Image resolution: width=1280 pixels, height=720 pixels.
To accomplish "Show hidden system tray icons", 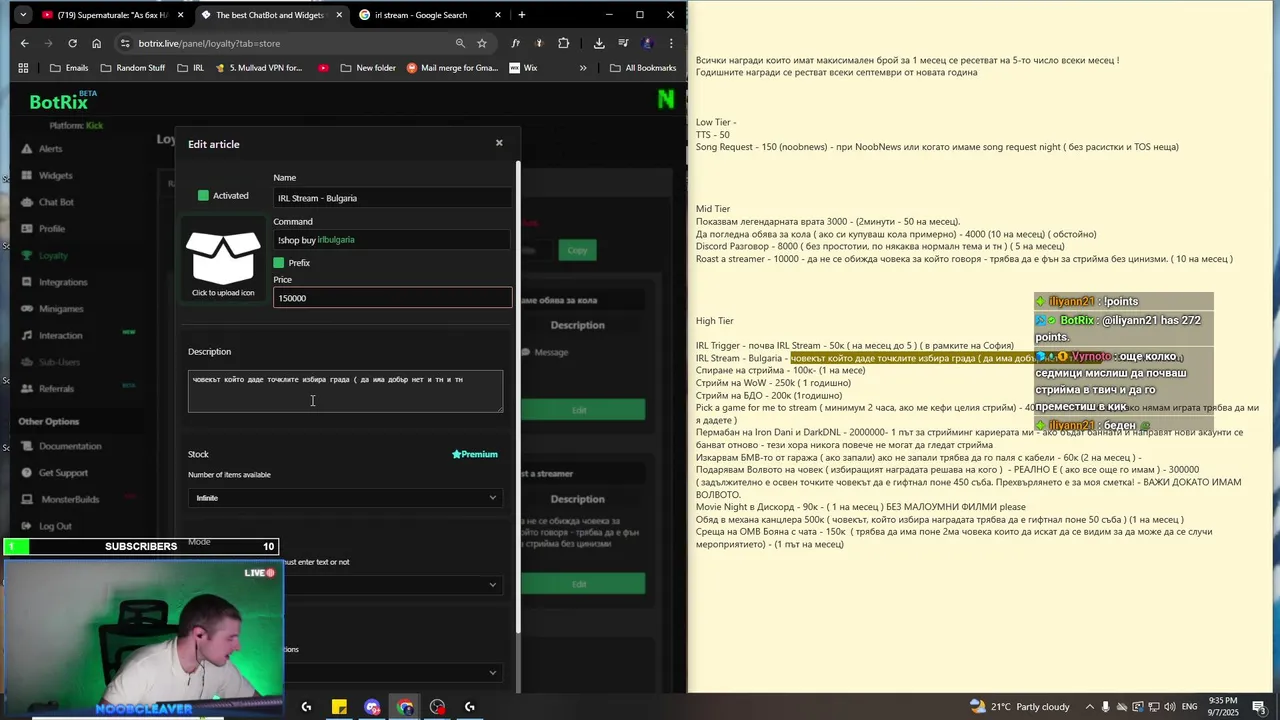I will 1091,707.
